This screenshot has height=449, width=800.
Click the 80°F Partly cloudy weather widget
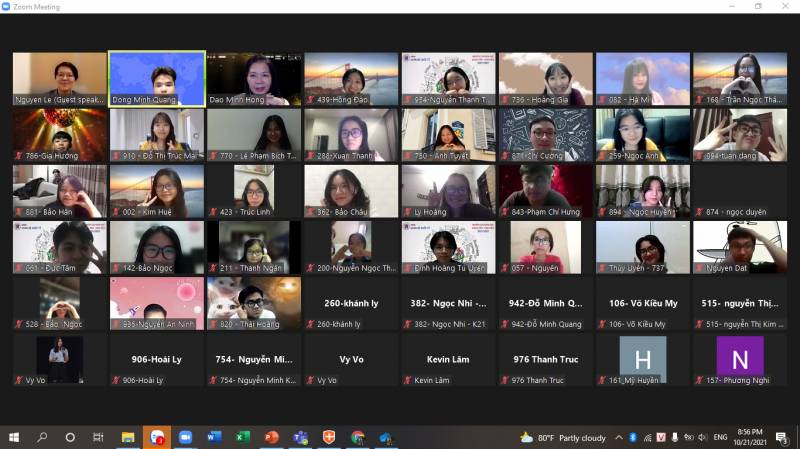563,437
